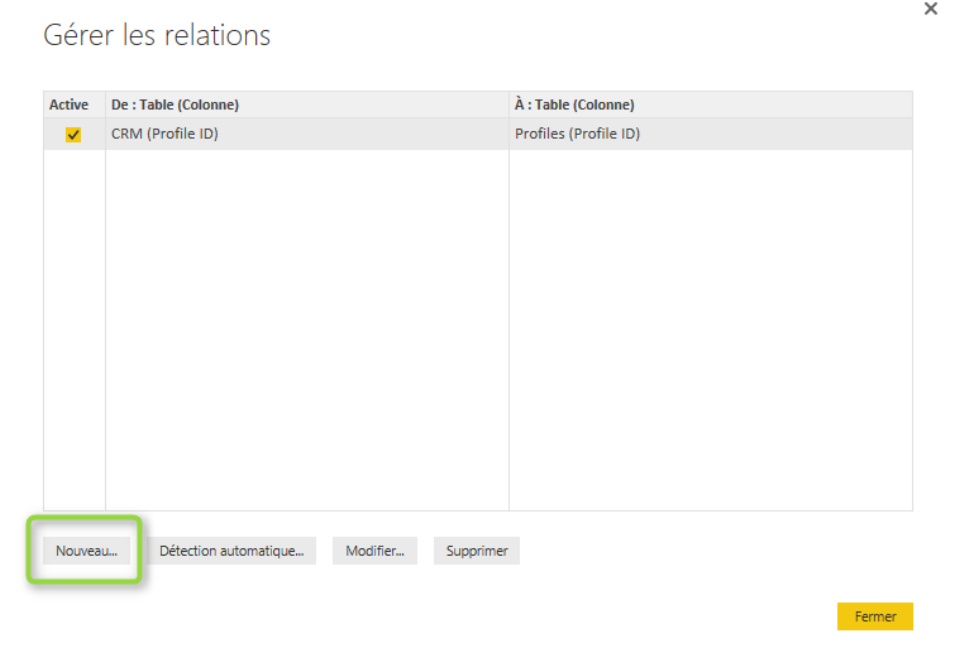This screenshot has height=649, width=961.
Task: Select the Profiles (Profile ID) cell
Action: click(x=578, y=134)
